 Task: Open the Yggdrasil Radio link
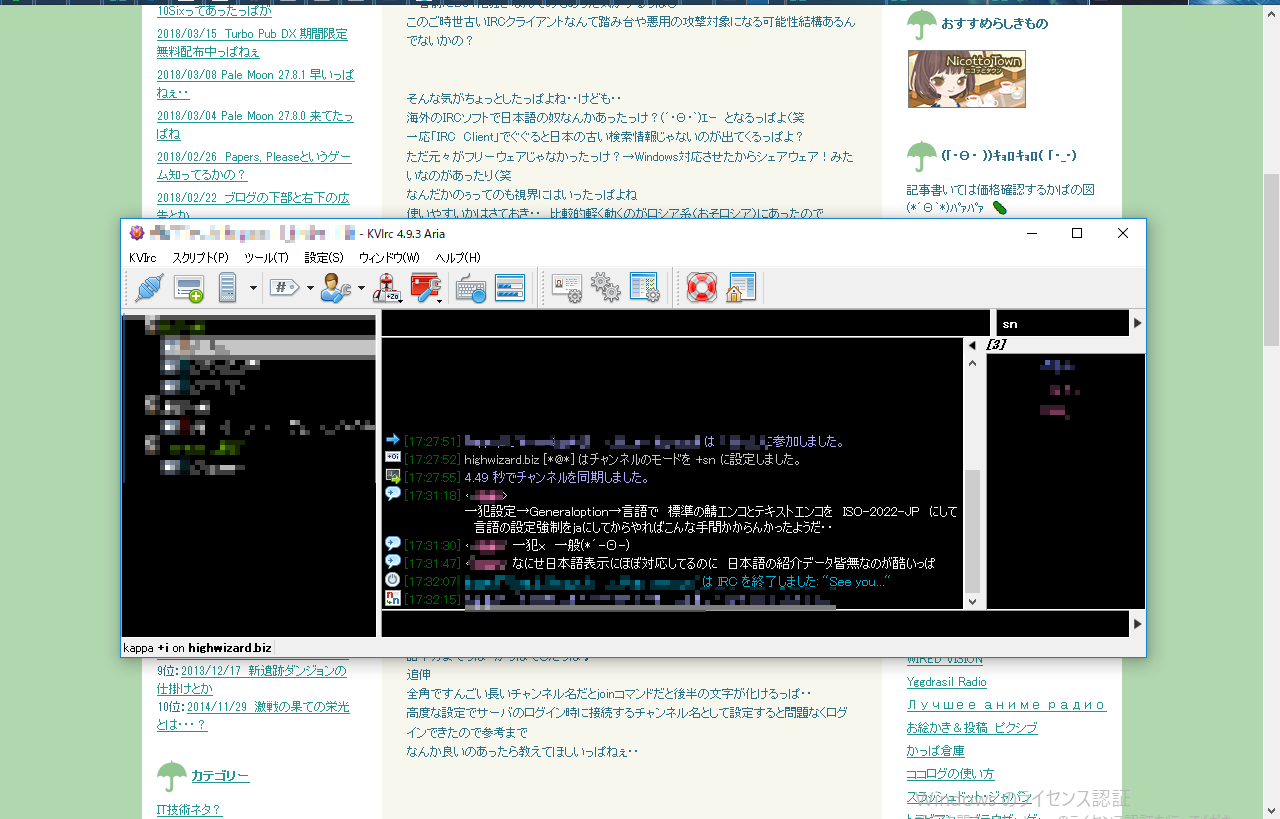point(946,682)
